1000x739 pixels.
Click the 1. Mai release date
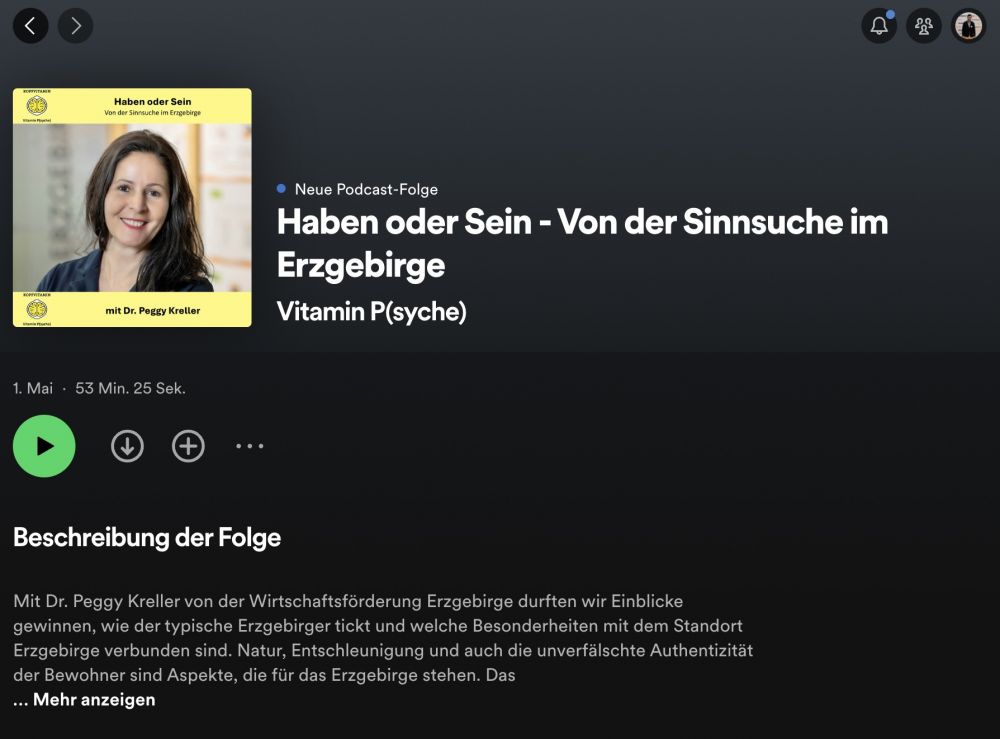tap(33, 388)
